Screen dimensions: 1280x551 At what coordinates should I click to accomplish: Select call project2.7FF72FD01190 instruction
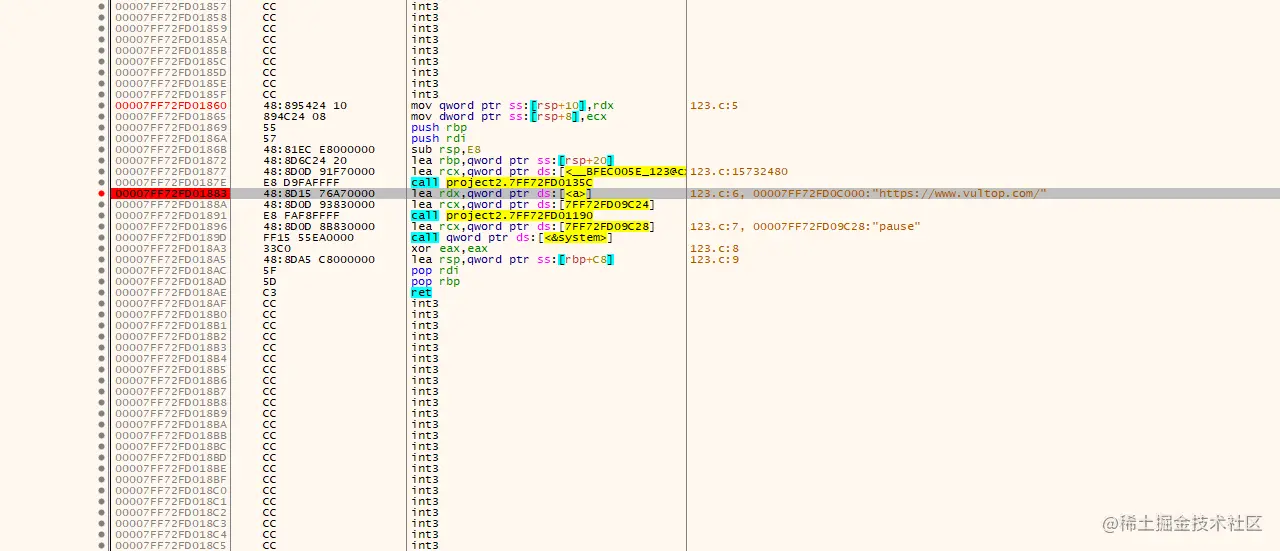[x=502, y=215]
